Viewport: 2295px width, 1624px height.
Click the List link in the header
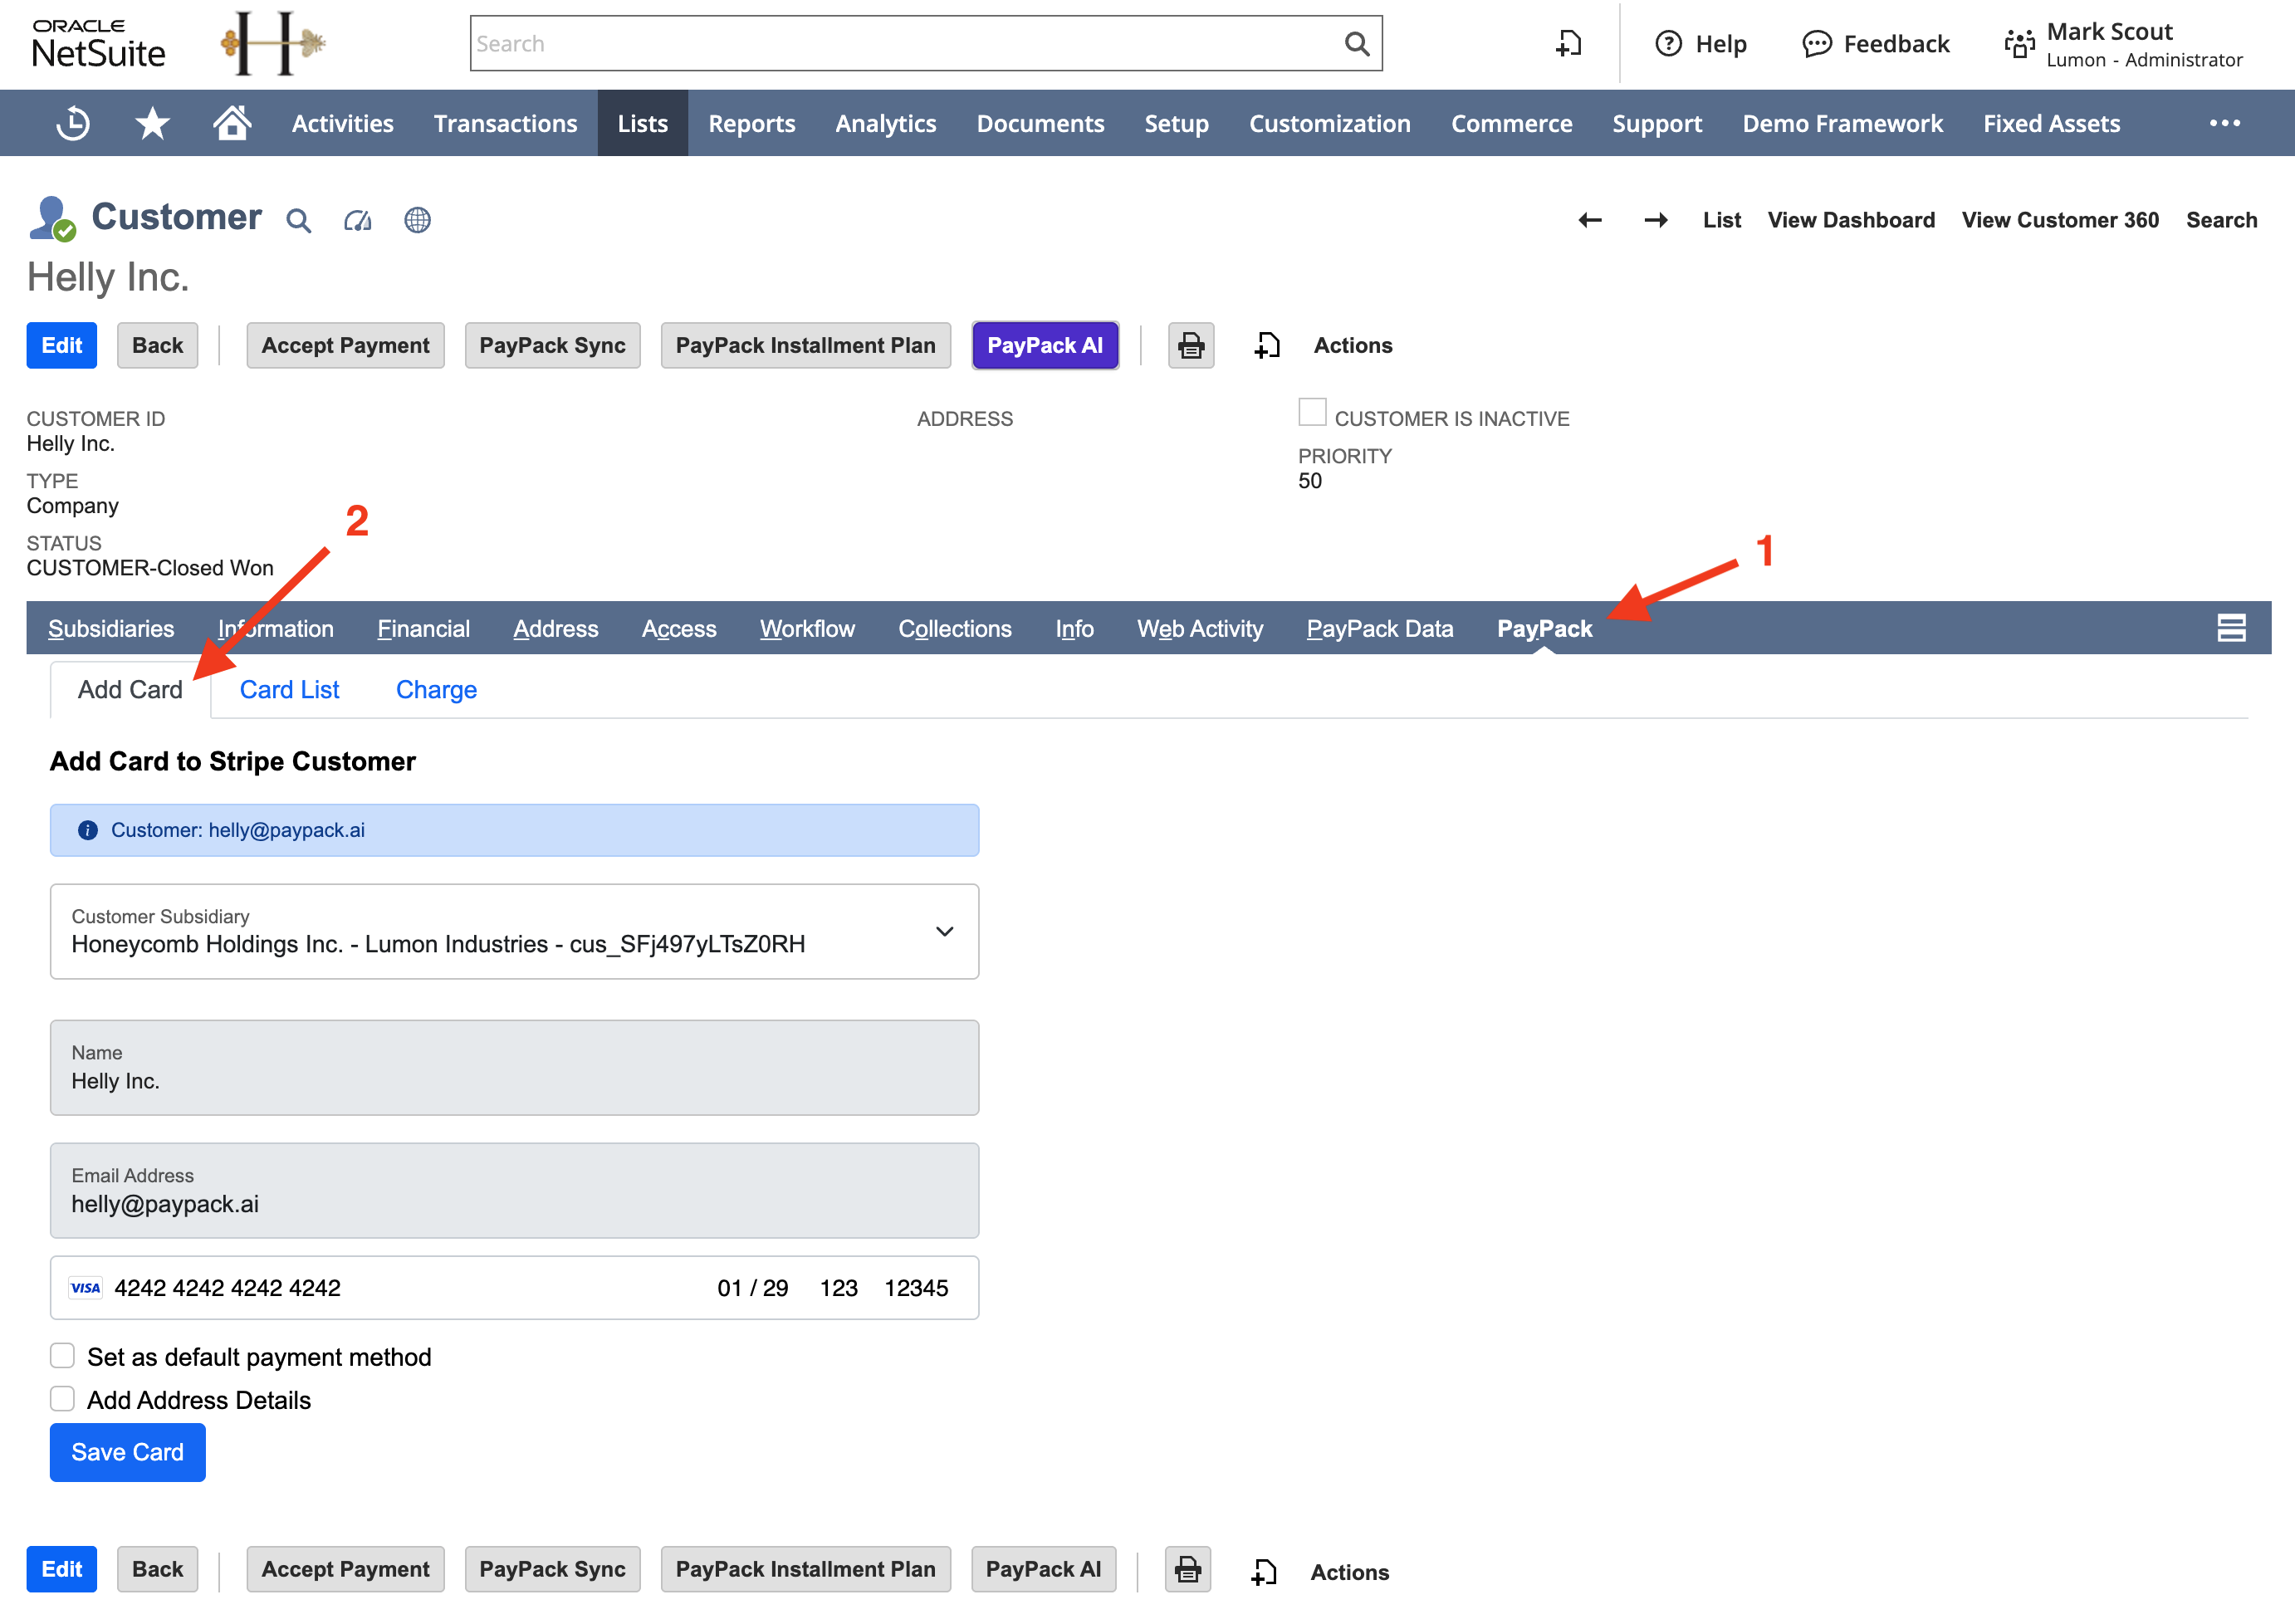click(1721, 220)
